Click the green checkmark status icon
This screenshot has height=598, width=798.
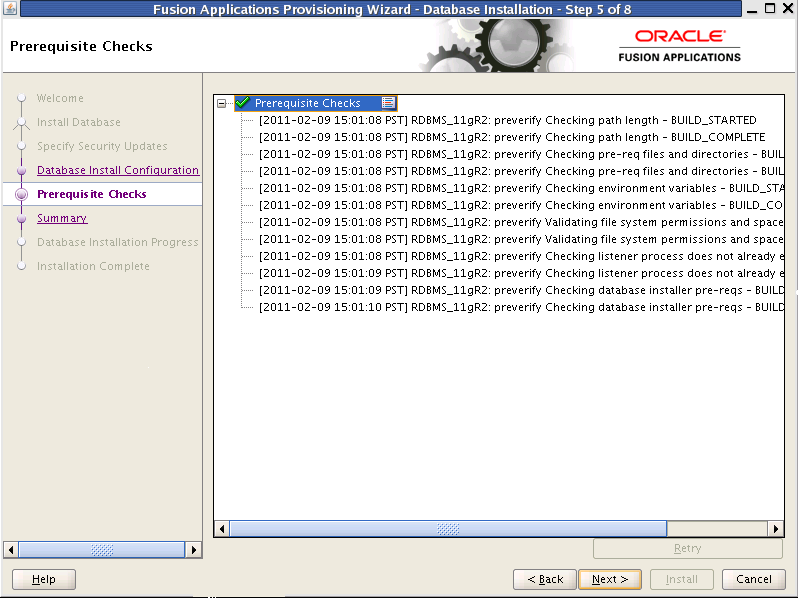[x=243, y=103]
